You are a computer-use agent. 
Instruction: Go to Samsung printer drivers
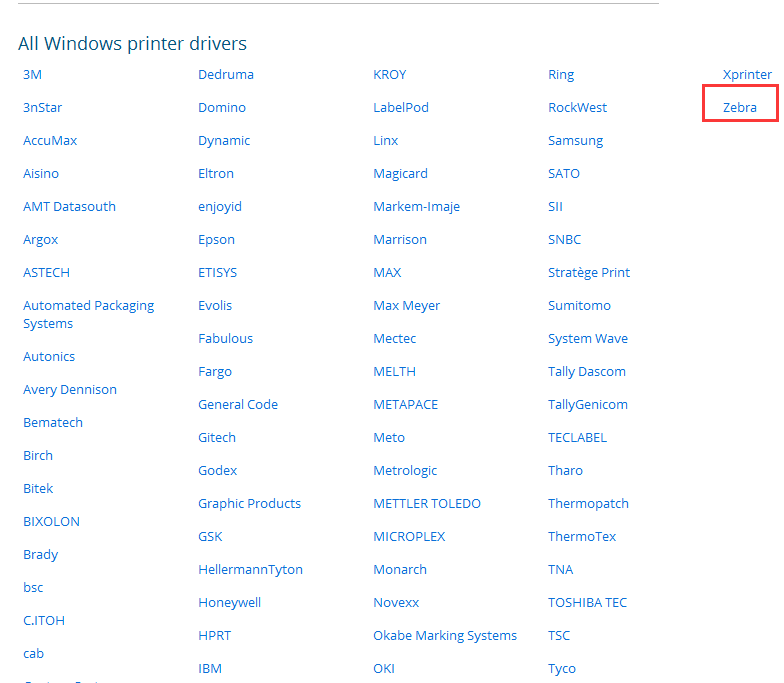tap(575, 140)
